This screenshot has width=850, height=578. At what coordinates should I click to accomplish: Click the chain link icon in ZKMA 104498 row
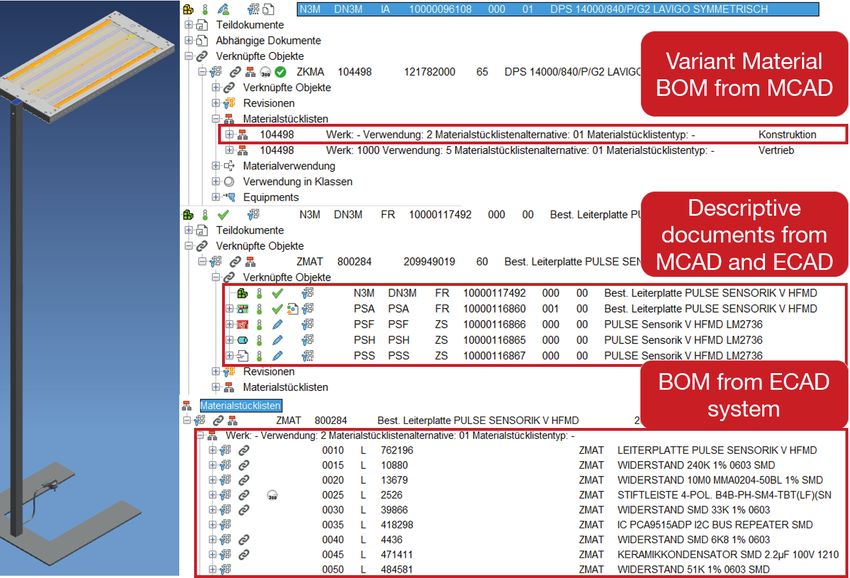coord(235,72)
